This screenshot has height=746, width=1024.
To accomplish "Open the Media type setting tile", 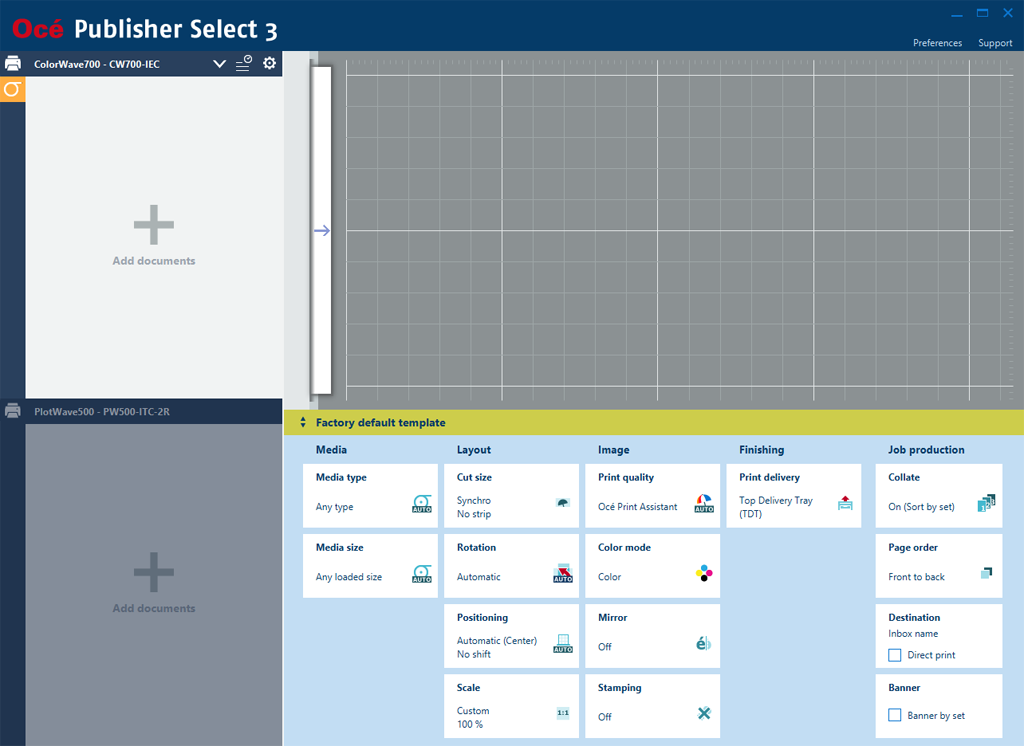I will click(x=370, y=496).
